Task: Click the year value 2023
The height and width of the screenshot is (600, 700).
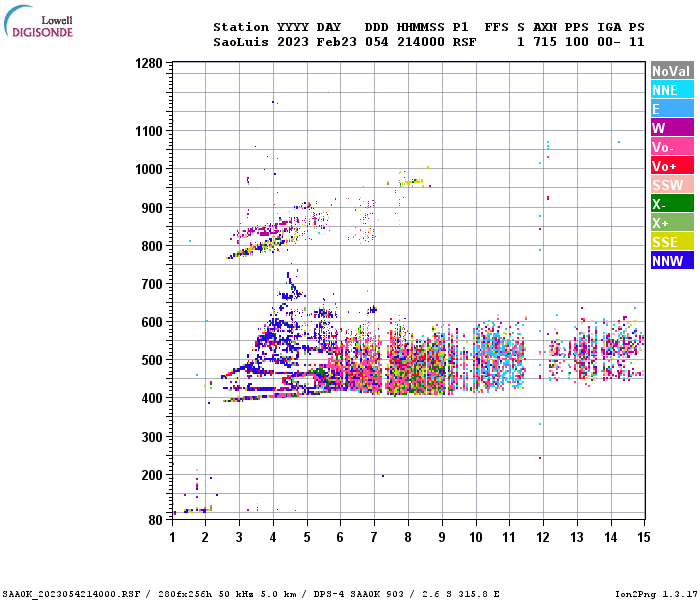Action: (293, 42)
